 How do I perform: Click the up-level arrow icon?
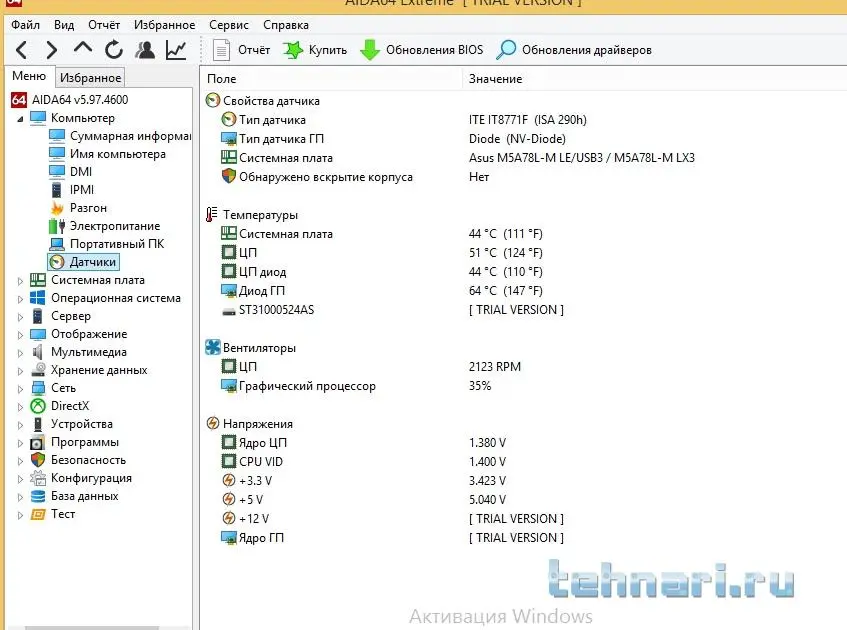coord(83,49)
